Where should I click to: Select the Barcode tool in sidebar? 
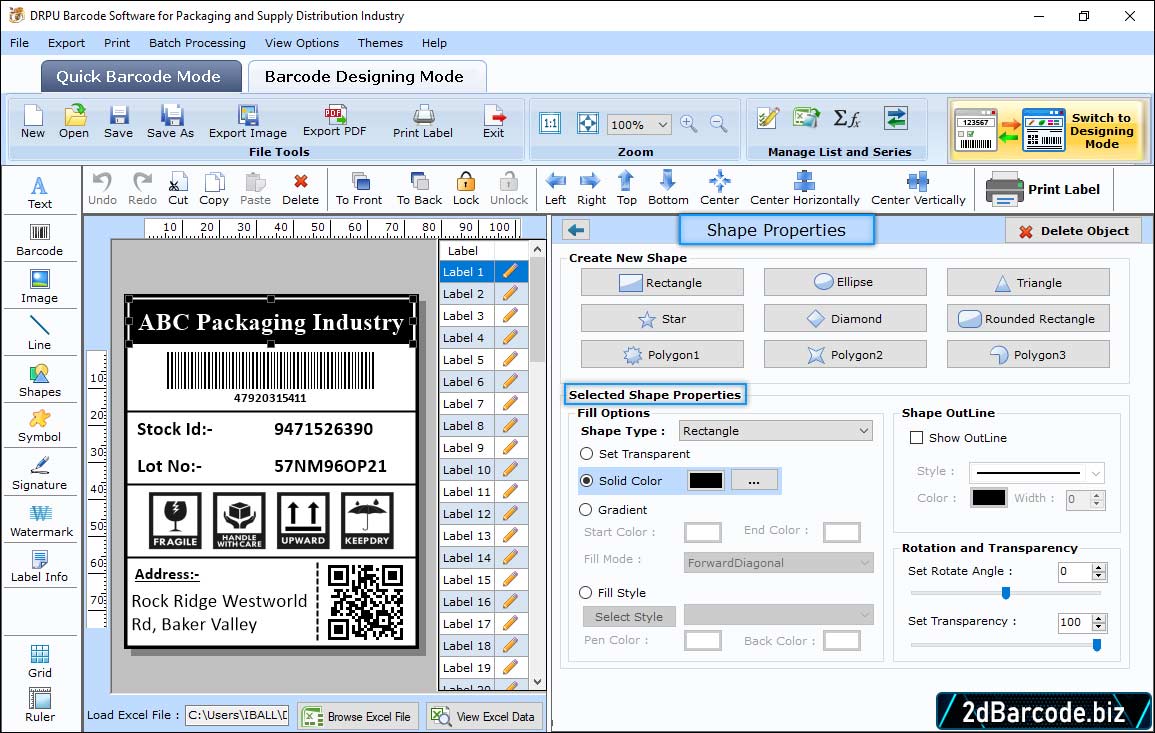click(40, 240)
